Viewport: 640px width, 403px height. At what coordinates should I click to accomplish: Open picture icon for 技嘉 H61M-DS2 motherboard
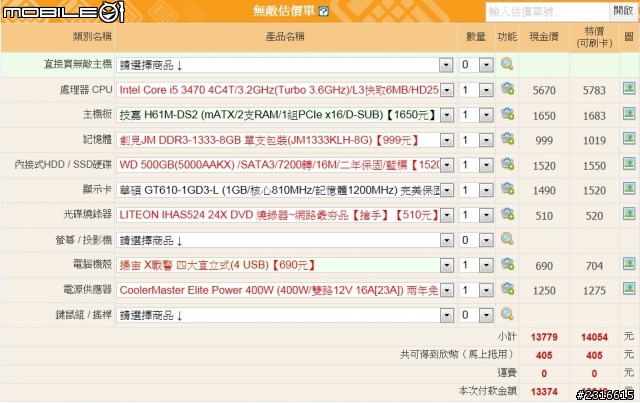(x=629, y=114)
